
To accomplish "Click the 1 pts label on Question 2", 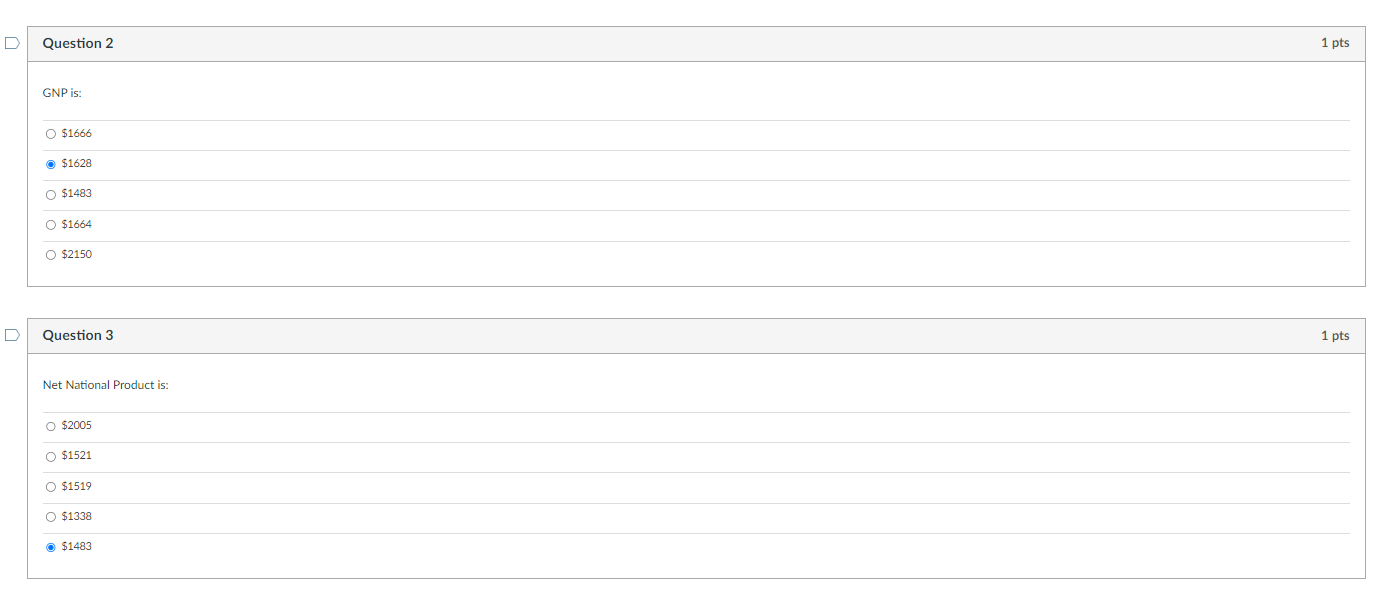I will [x=1334, y=43].
